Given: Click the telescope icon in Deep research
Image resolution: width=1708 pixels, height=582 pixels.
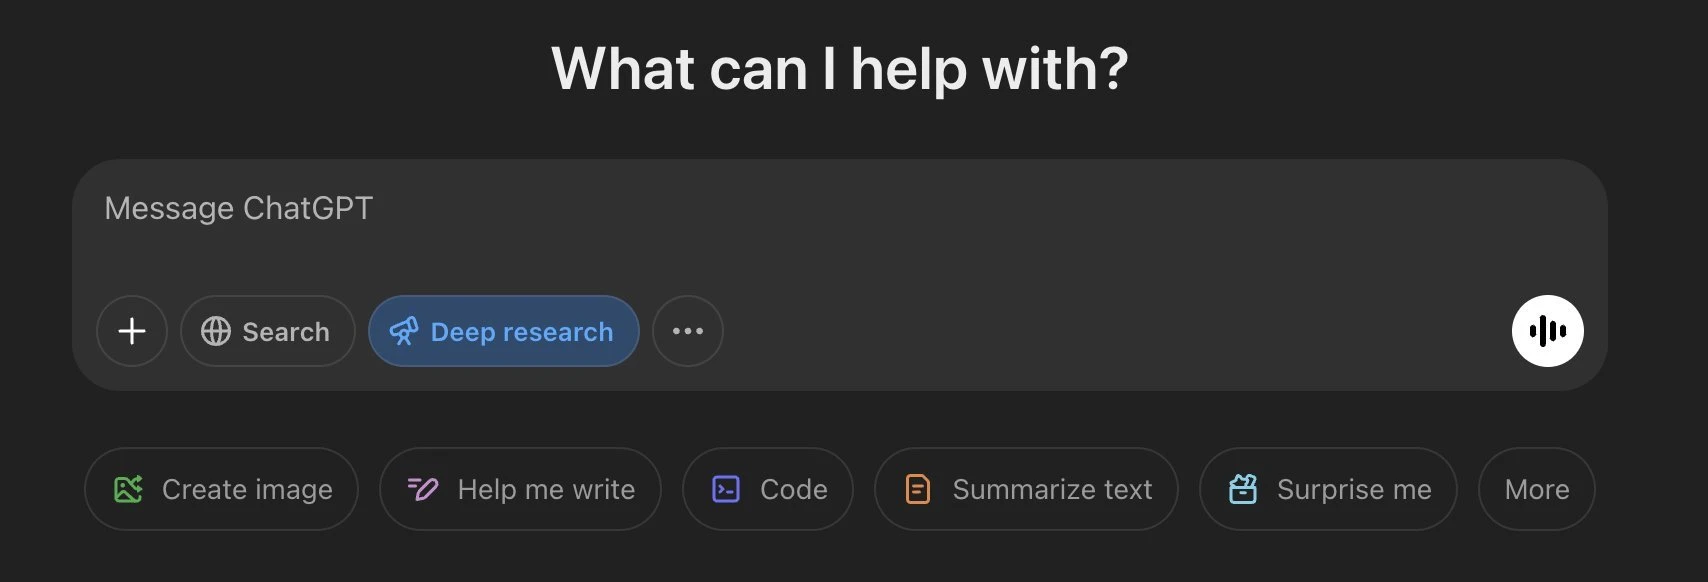Looking at the screenshot, I should [404, 331].
